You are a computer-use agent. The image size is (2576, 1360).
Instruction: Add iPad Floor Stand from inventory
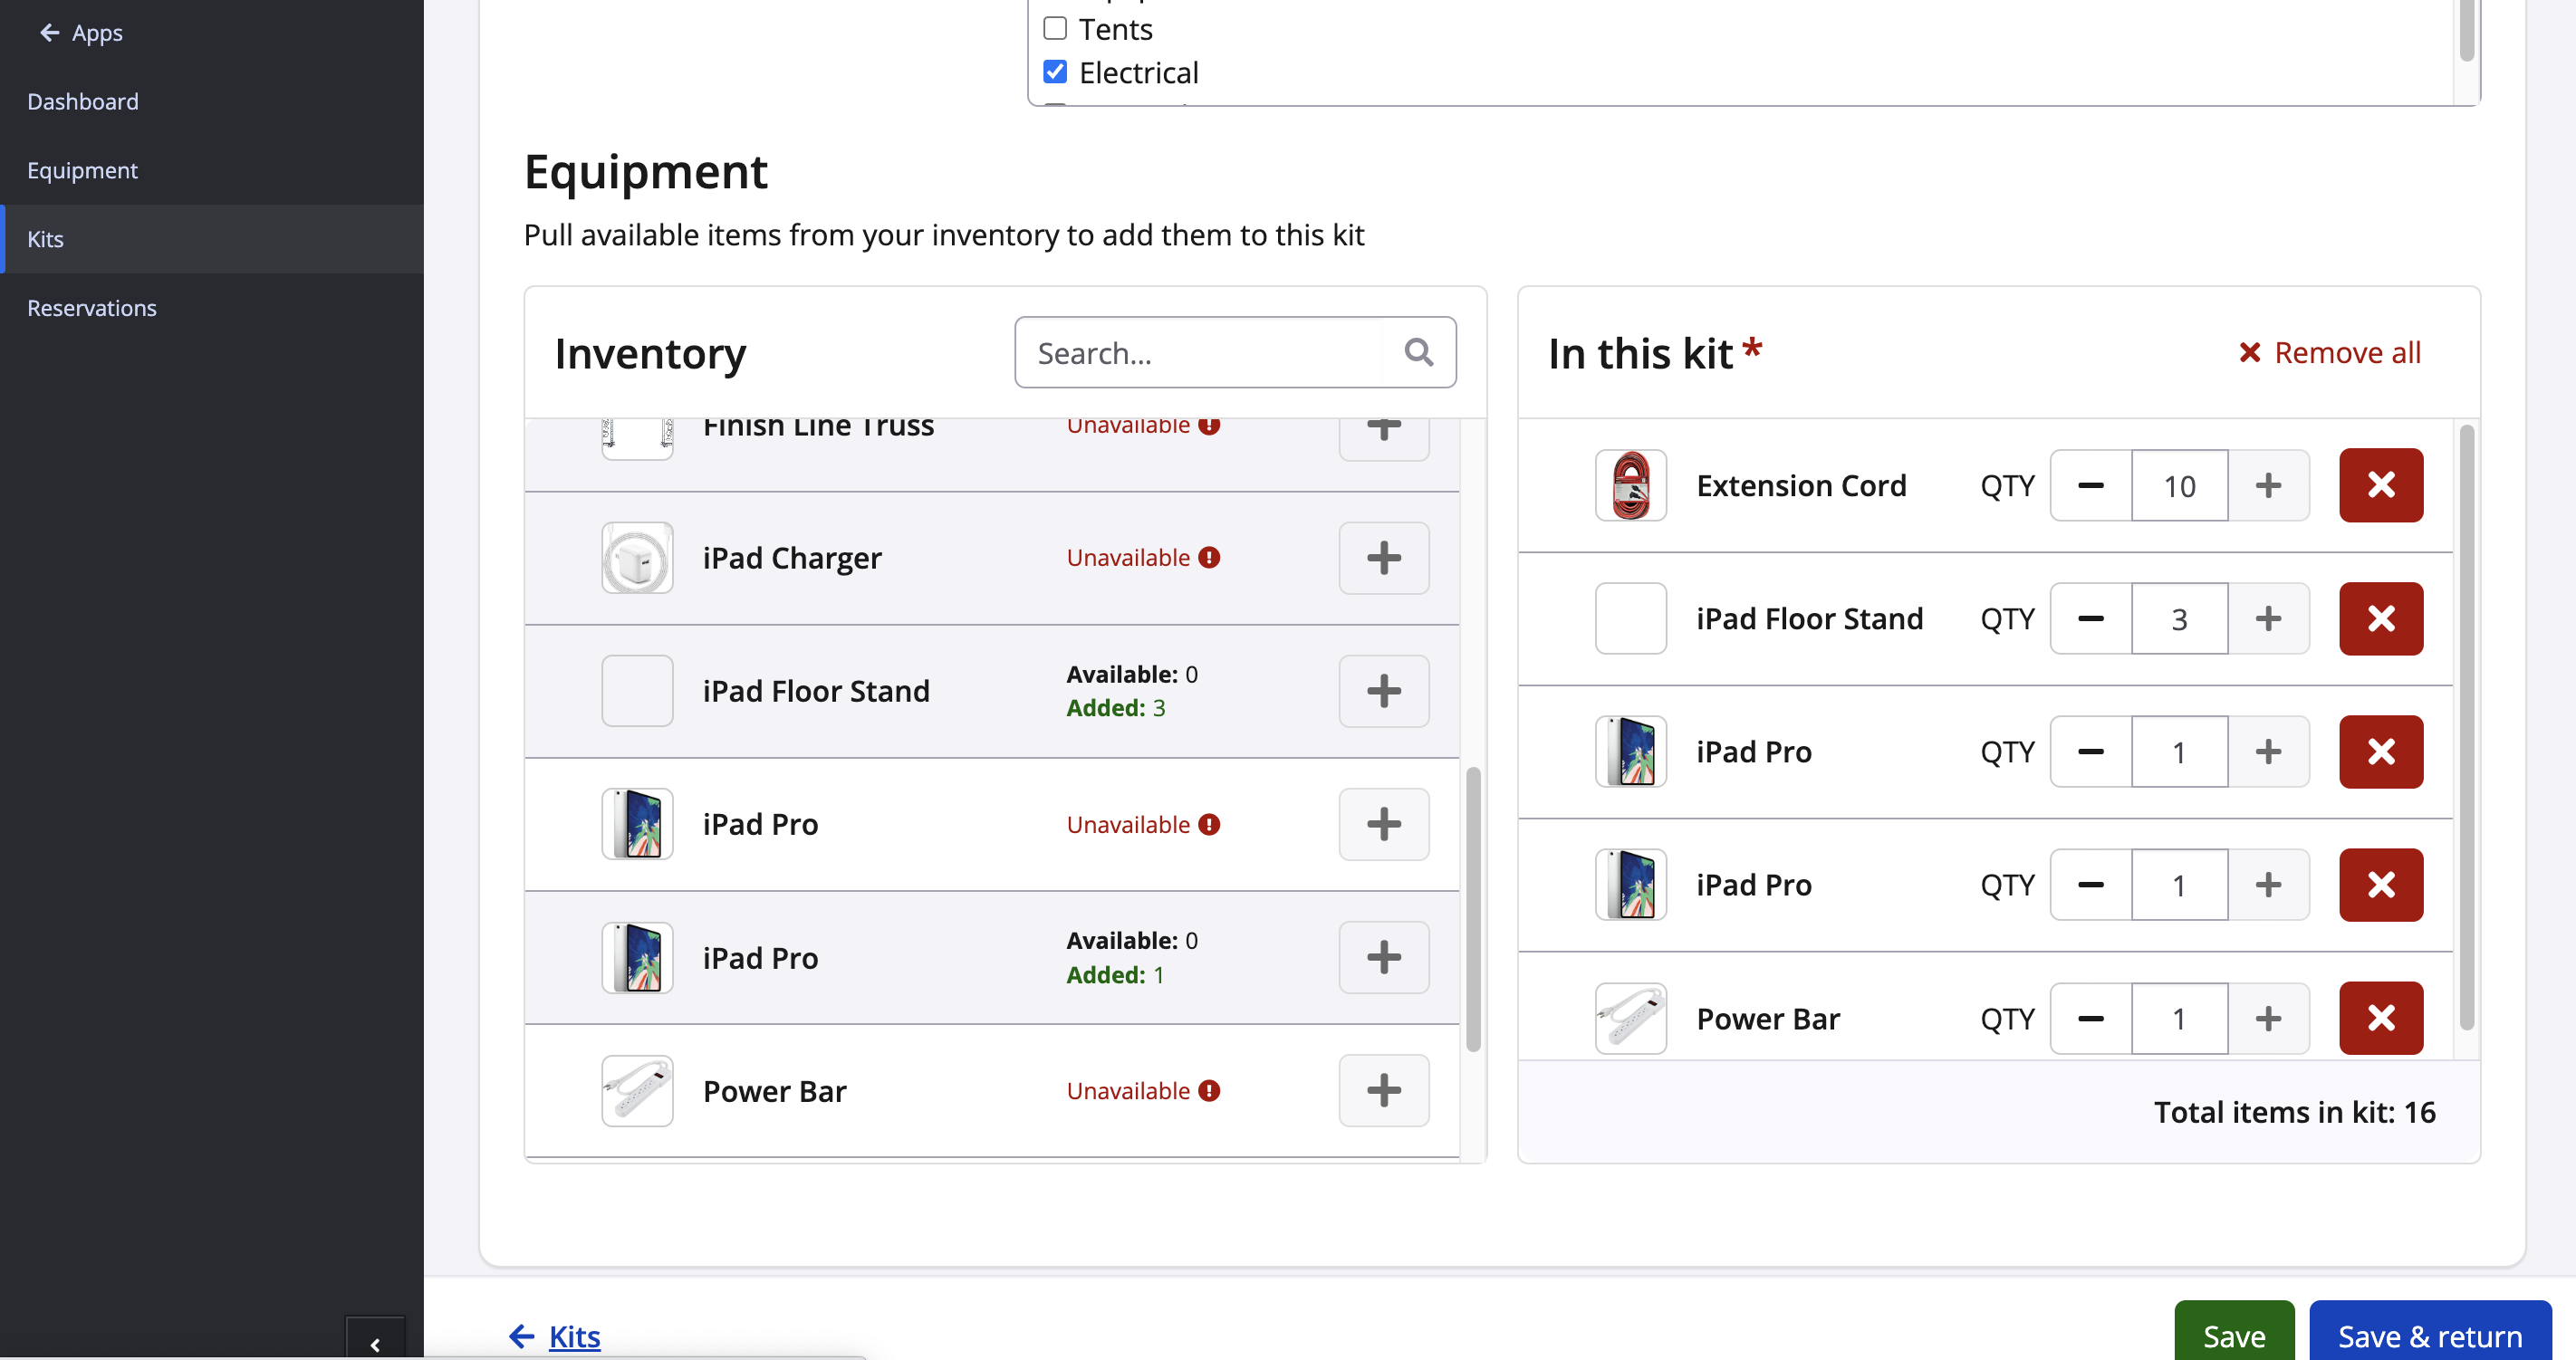point(1384,691)
